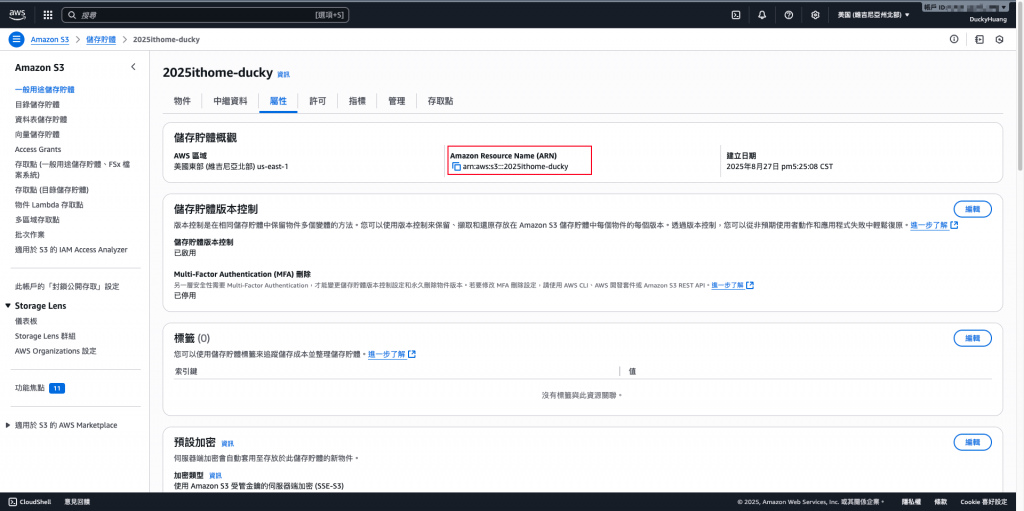This screenshot has width=1024, height=511.
Task: Open 存取點 (目錄儲存貯體) in sidebar
Action: coord(52,190)
